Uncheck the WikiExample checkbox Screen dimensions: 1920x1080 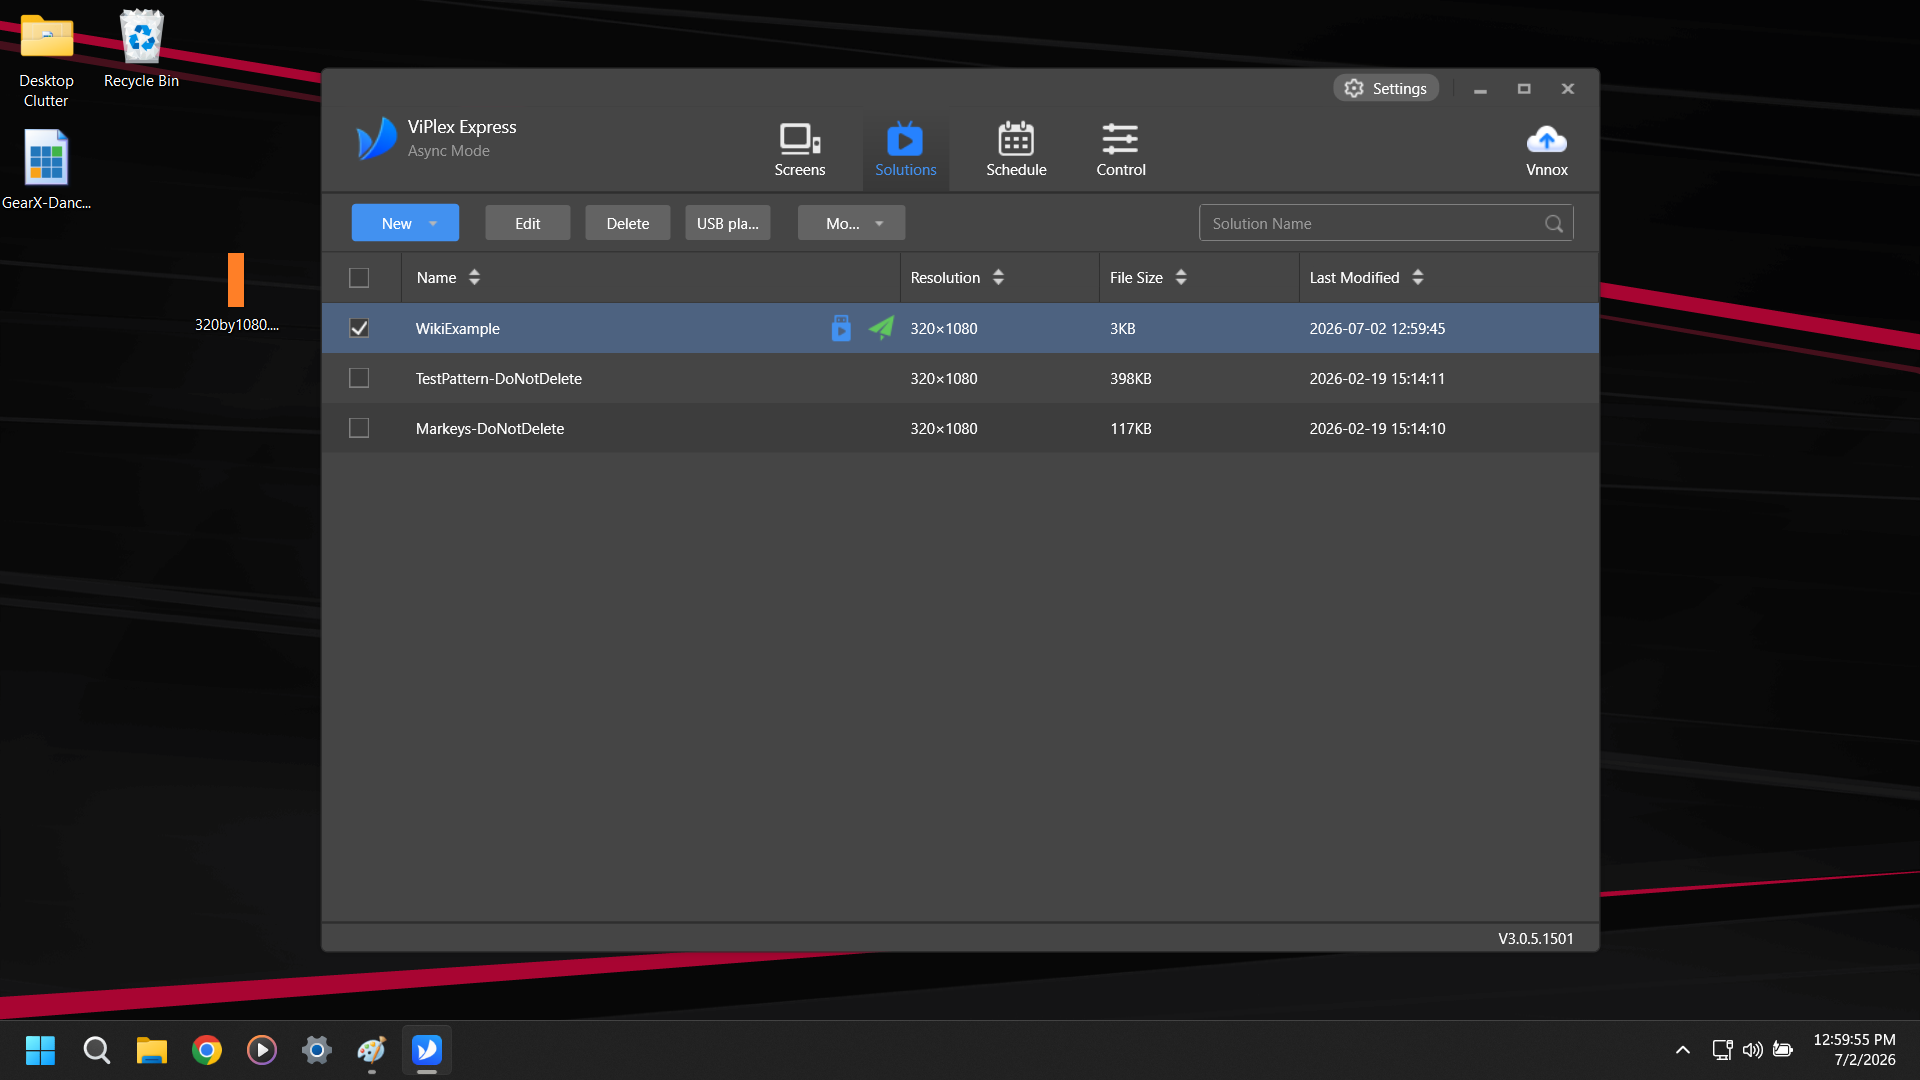pos(359,328)
